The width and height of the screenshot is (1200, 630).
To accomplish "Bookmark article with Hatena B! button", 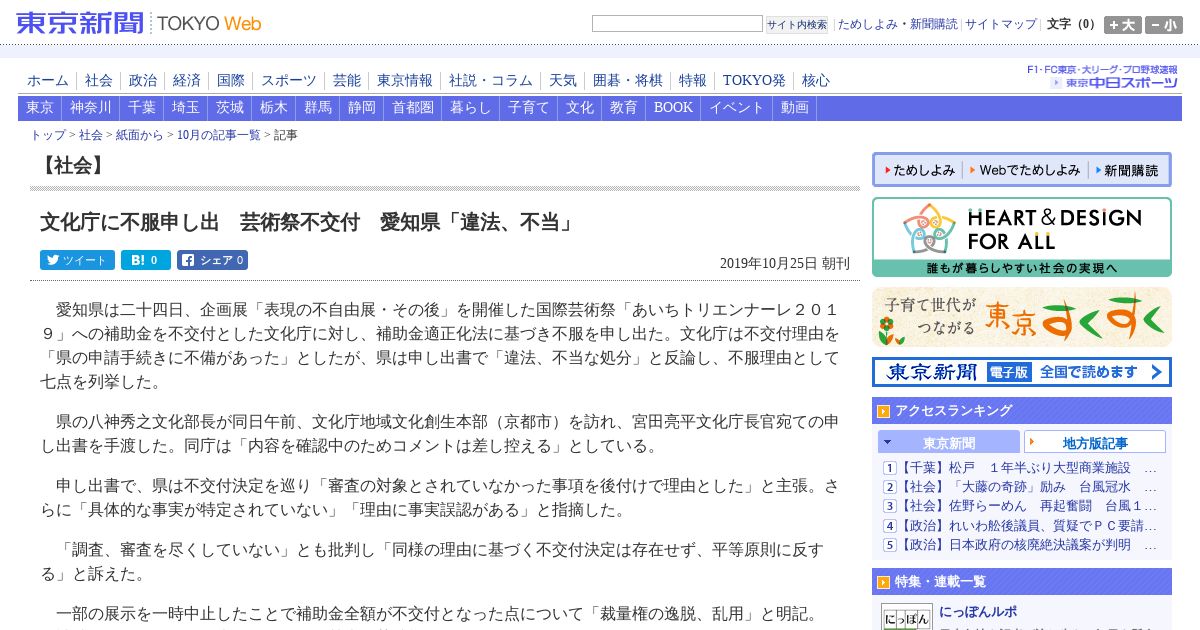I will [x=146, y=260].
